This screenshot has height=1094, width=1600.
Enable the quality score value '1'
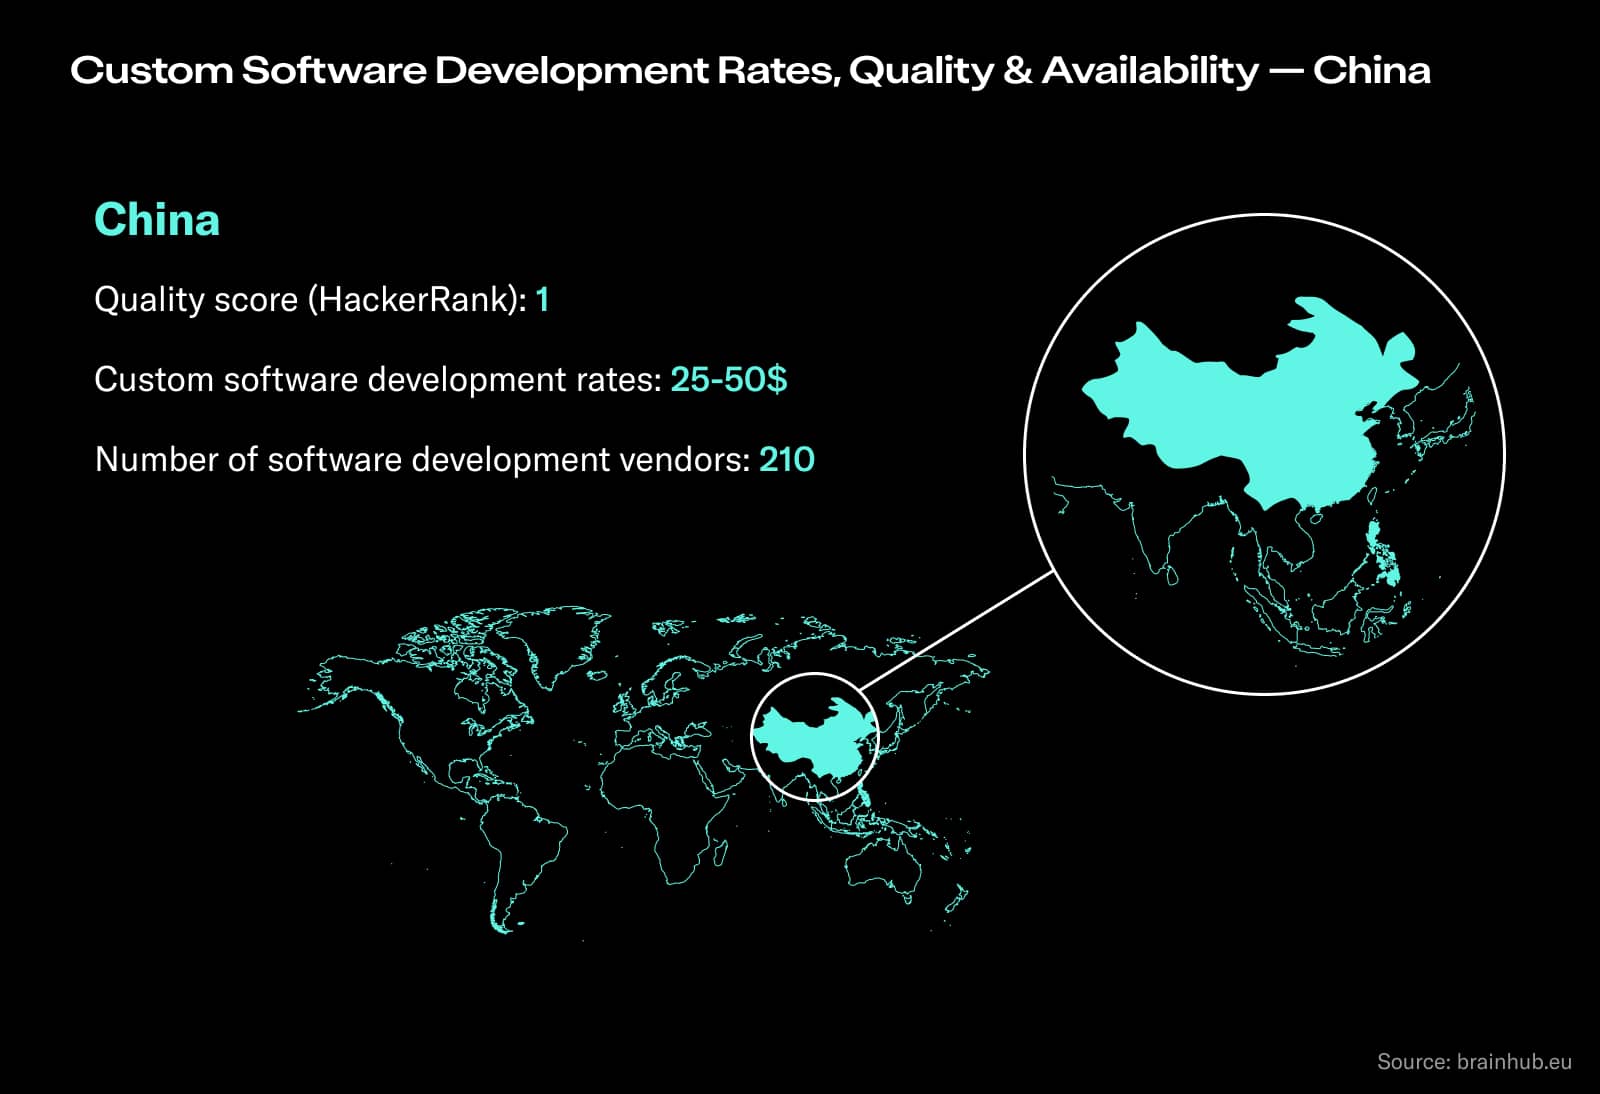542,299
